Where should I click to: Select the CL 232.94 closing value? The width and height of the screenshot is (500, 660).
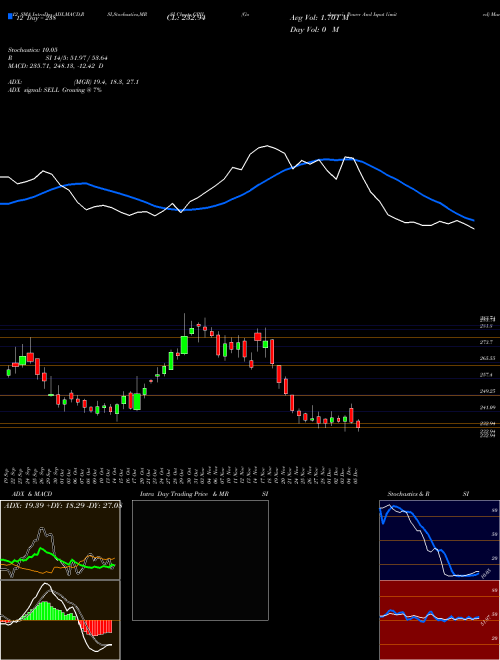click(186, 18)
